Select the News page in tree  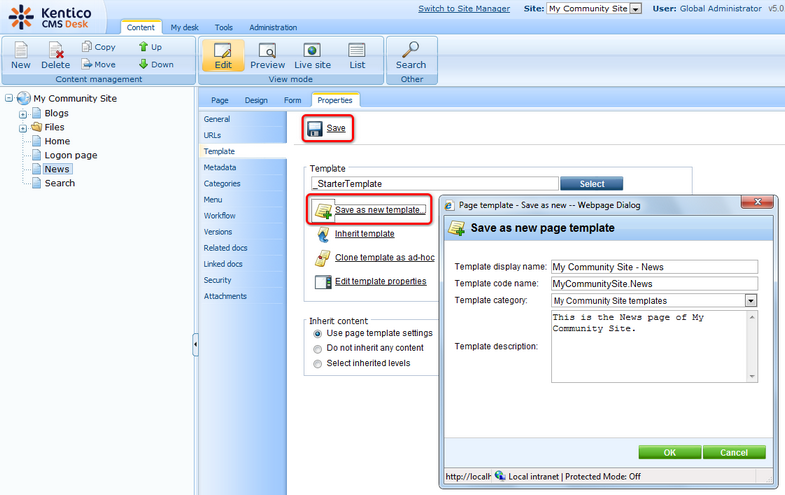click(x=57, y=169)
